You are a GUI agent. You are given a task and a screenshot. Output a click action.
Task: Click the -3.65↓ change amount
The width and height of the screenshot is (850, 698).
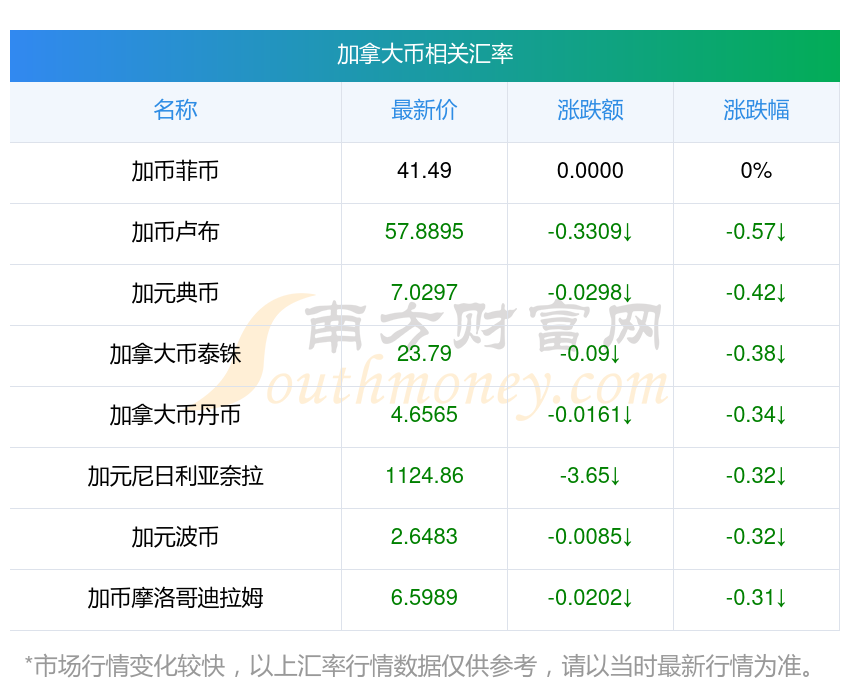(x=590, y=476)
